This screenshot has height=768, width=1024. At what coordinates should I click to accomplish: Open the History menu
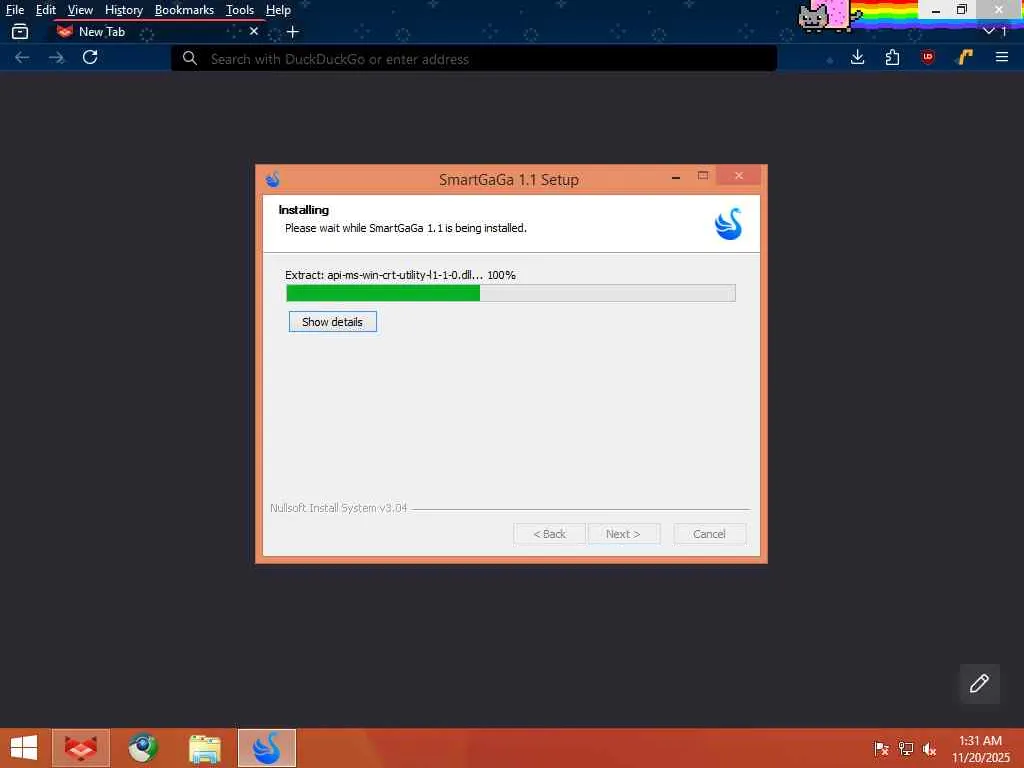(123, 10)
